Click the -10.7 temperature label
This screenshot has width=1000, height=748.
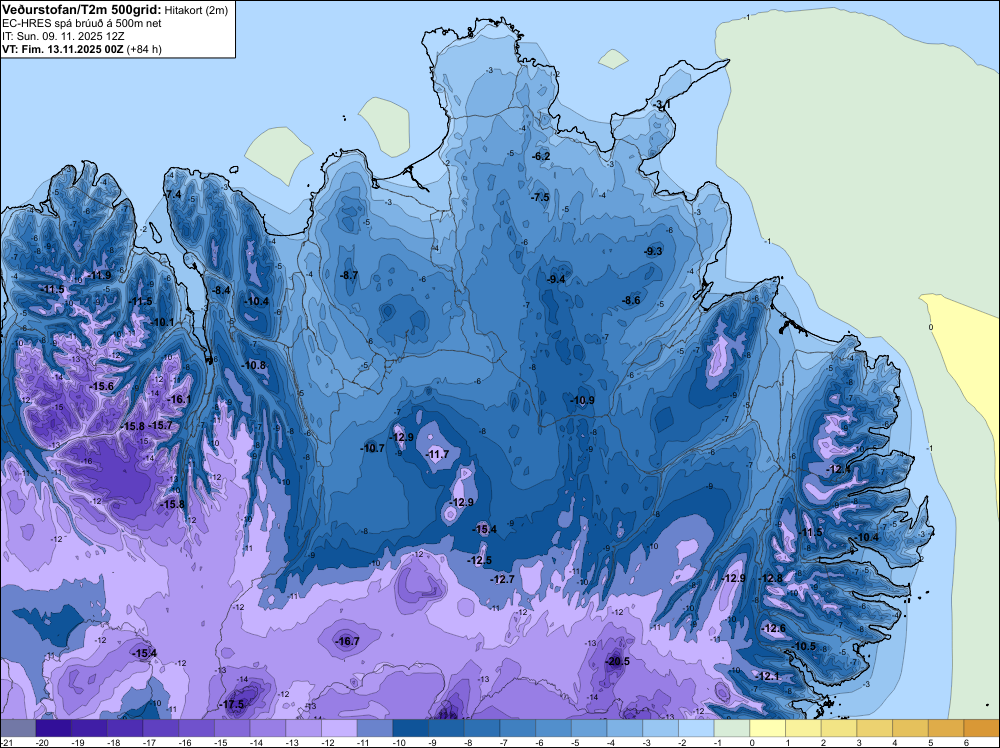click(372, 448)
